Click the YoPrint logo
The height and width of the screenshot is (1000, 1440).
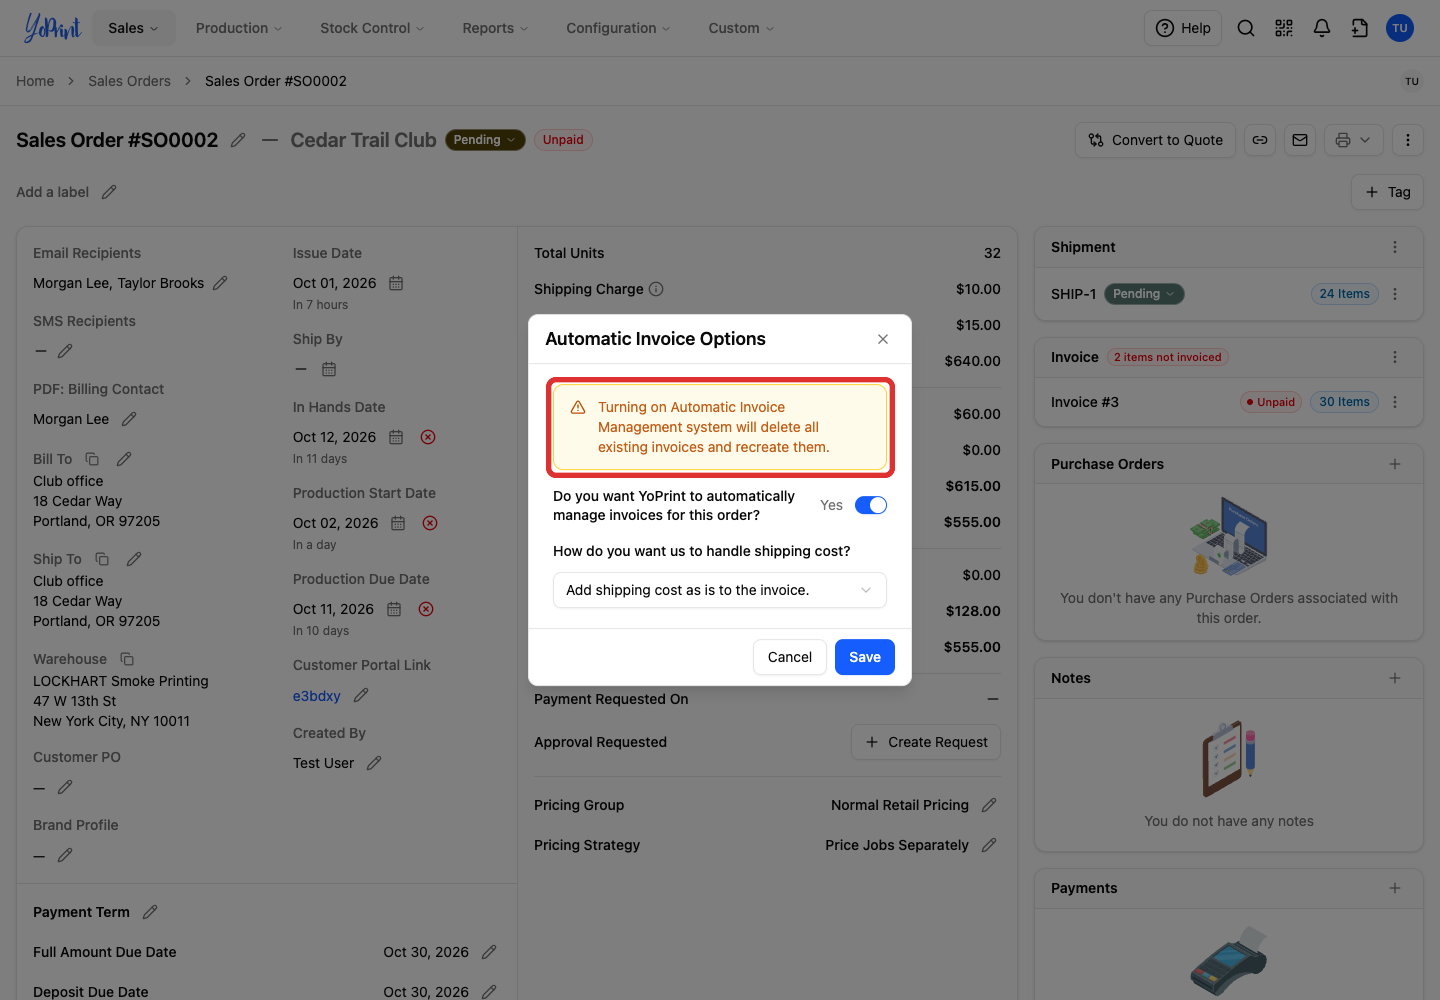tap(52, 28)
